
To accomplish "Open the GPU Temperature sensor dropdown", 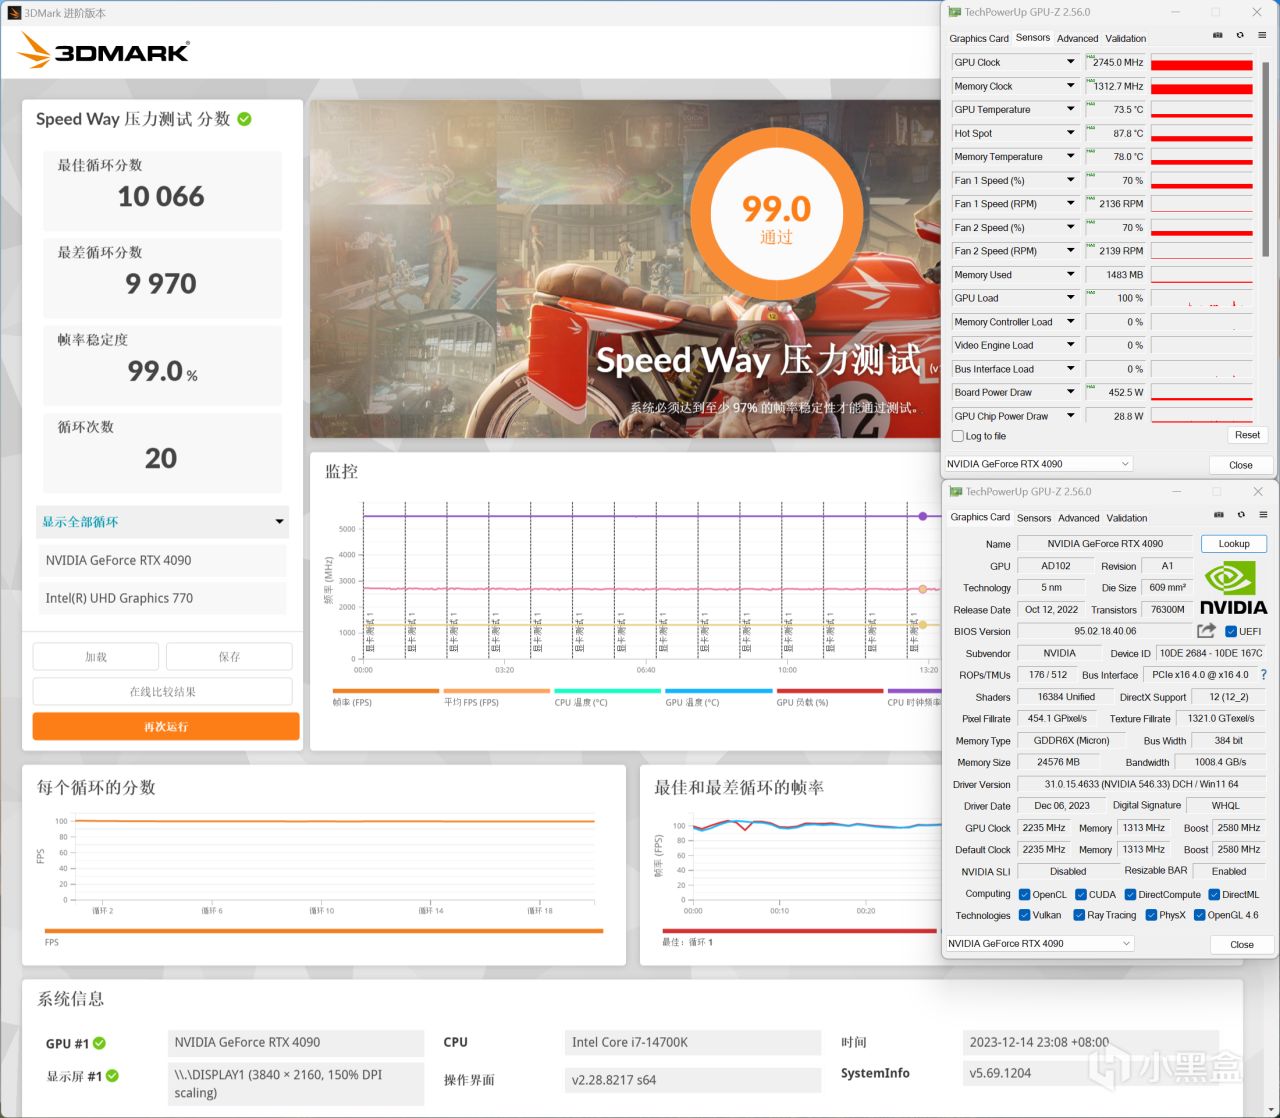I will pyautogui.click(x=1070, y=109).
